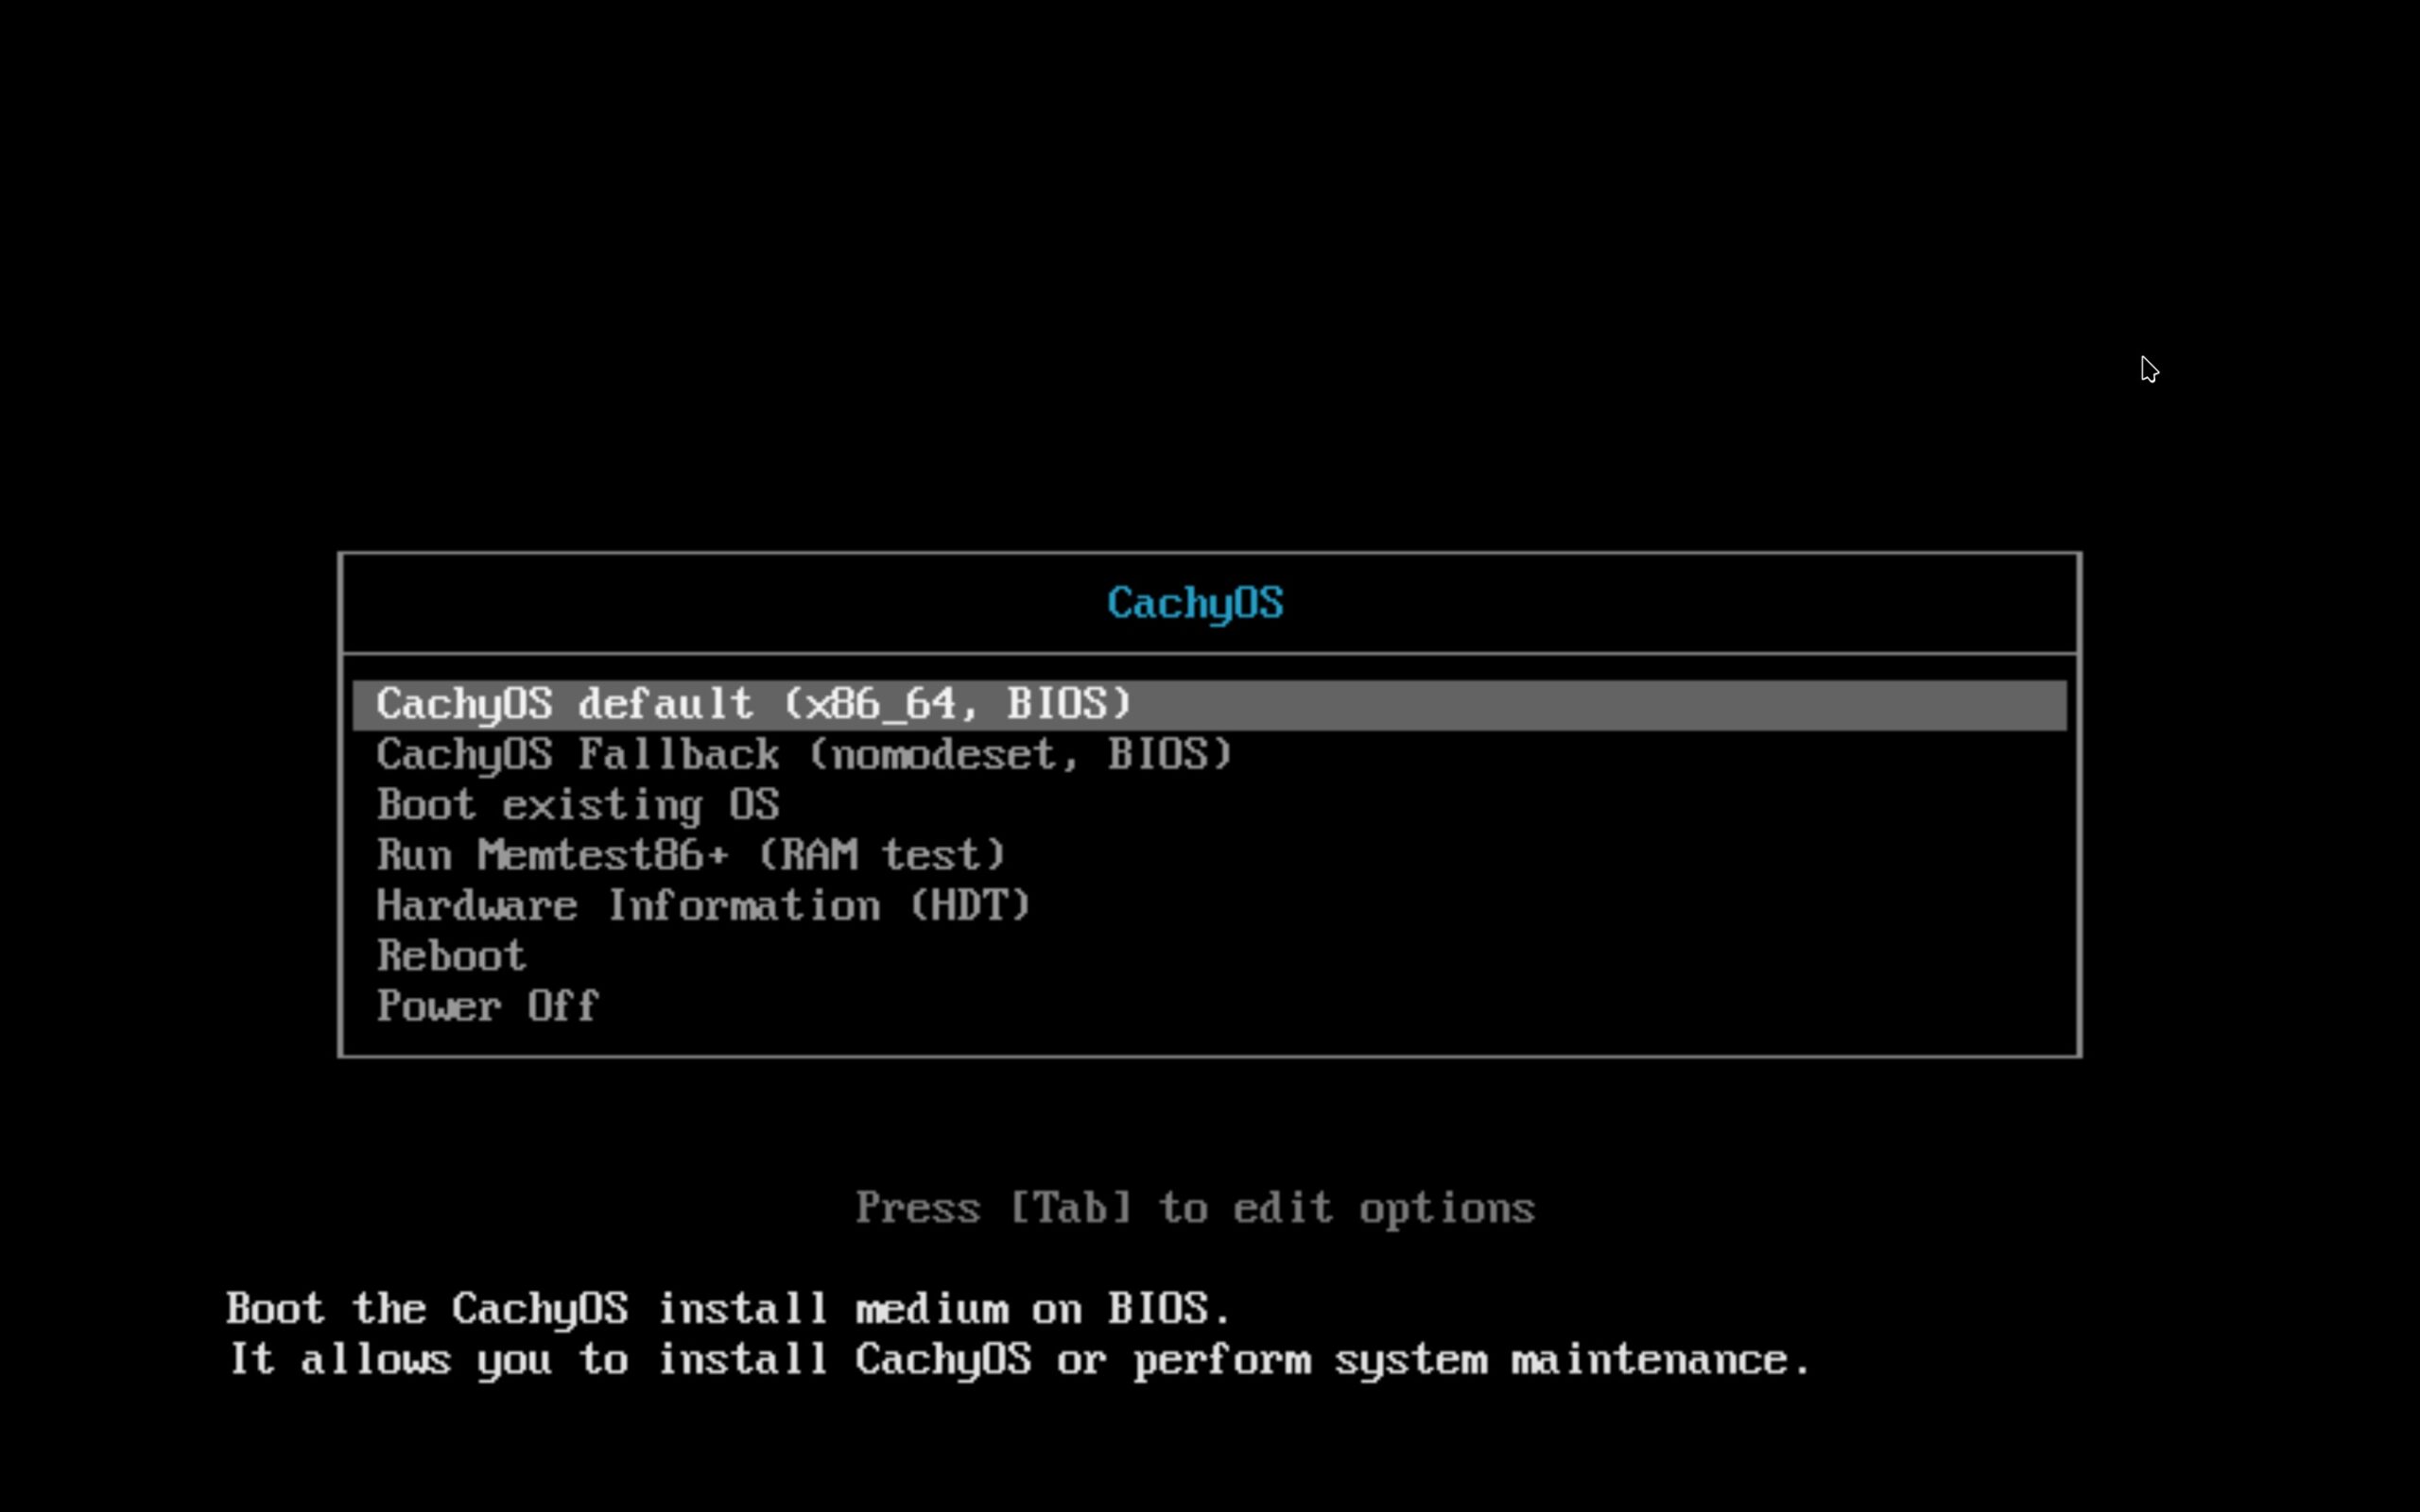Select the Reboot menu entry
This screenshot has width=2420, height=1512.
pos(451,956)
